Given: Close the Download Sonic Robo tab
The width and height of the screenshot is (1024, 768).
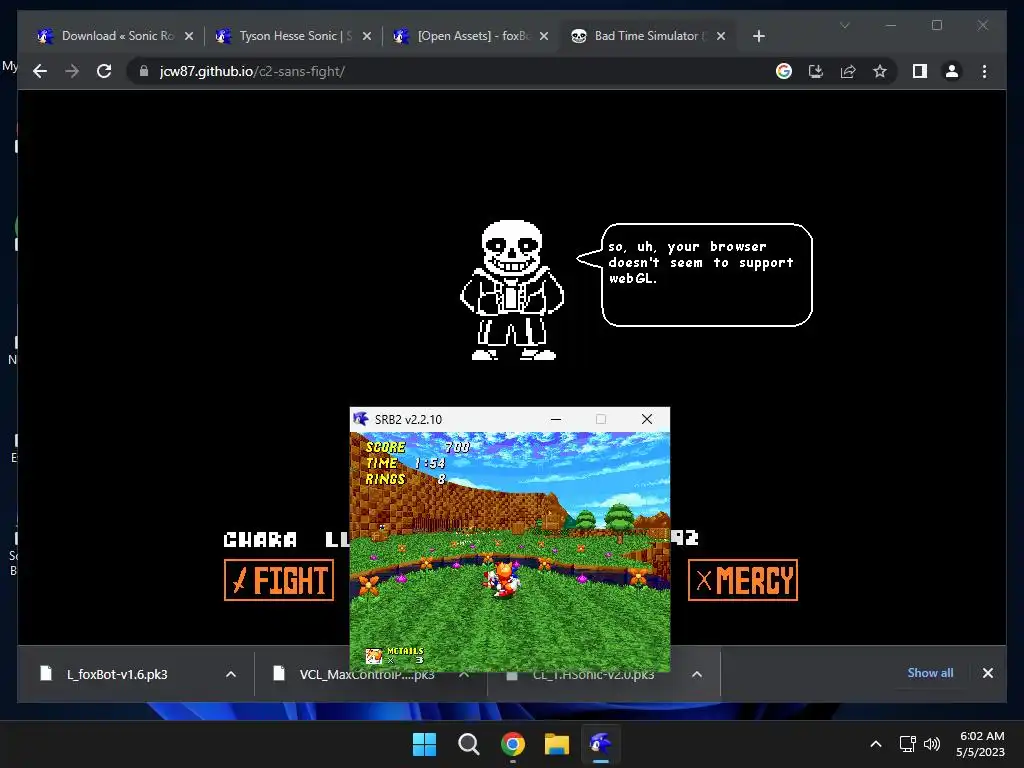Looking at the screenshot, I should coord(189,36).
